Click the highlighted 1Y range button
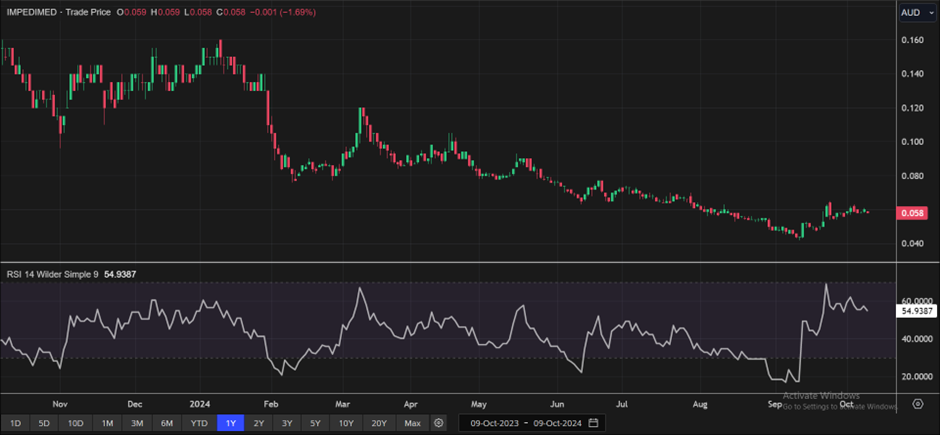The image size is (940, 435). pyautogui.click(x=231, y=423)
